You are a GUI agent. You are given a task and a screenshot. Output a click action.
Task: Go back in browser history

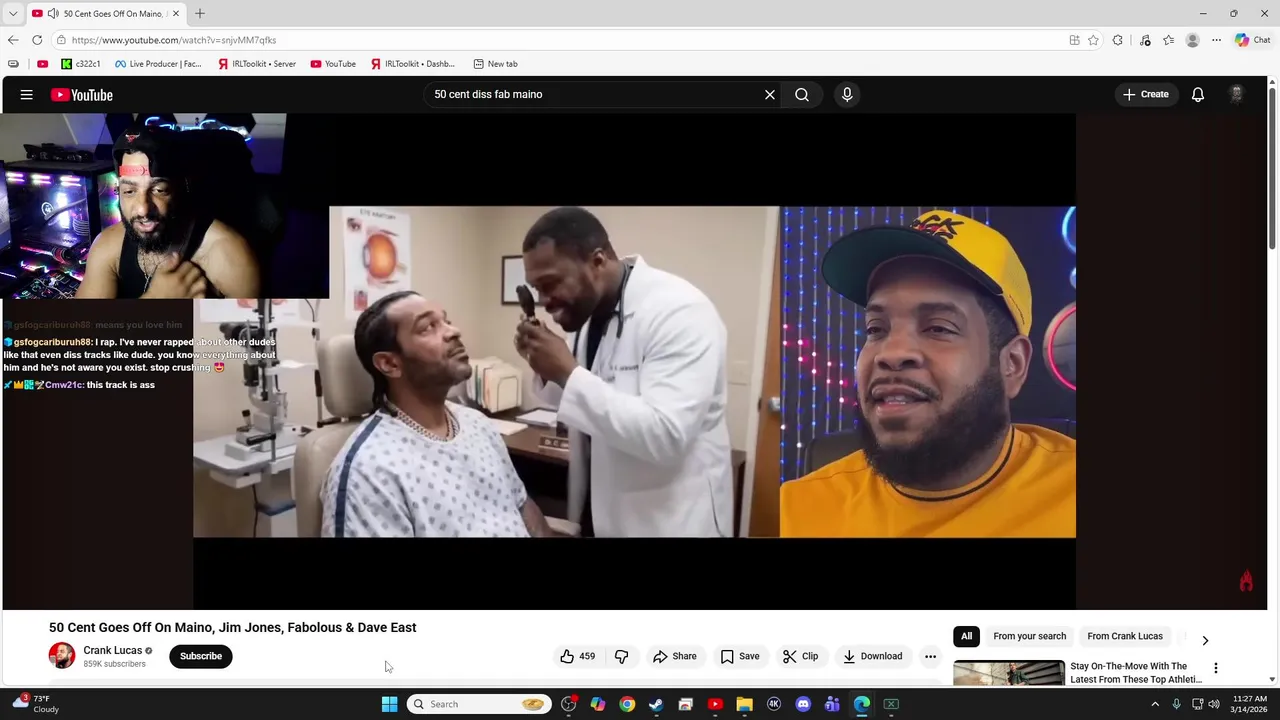[x=13, y=40]
